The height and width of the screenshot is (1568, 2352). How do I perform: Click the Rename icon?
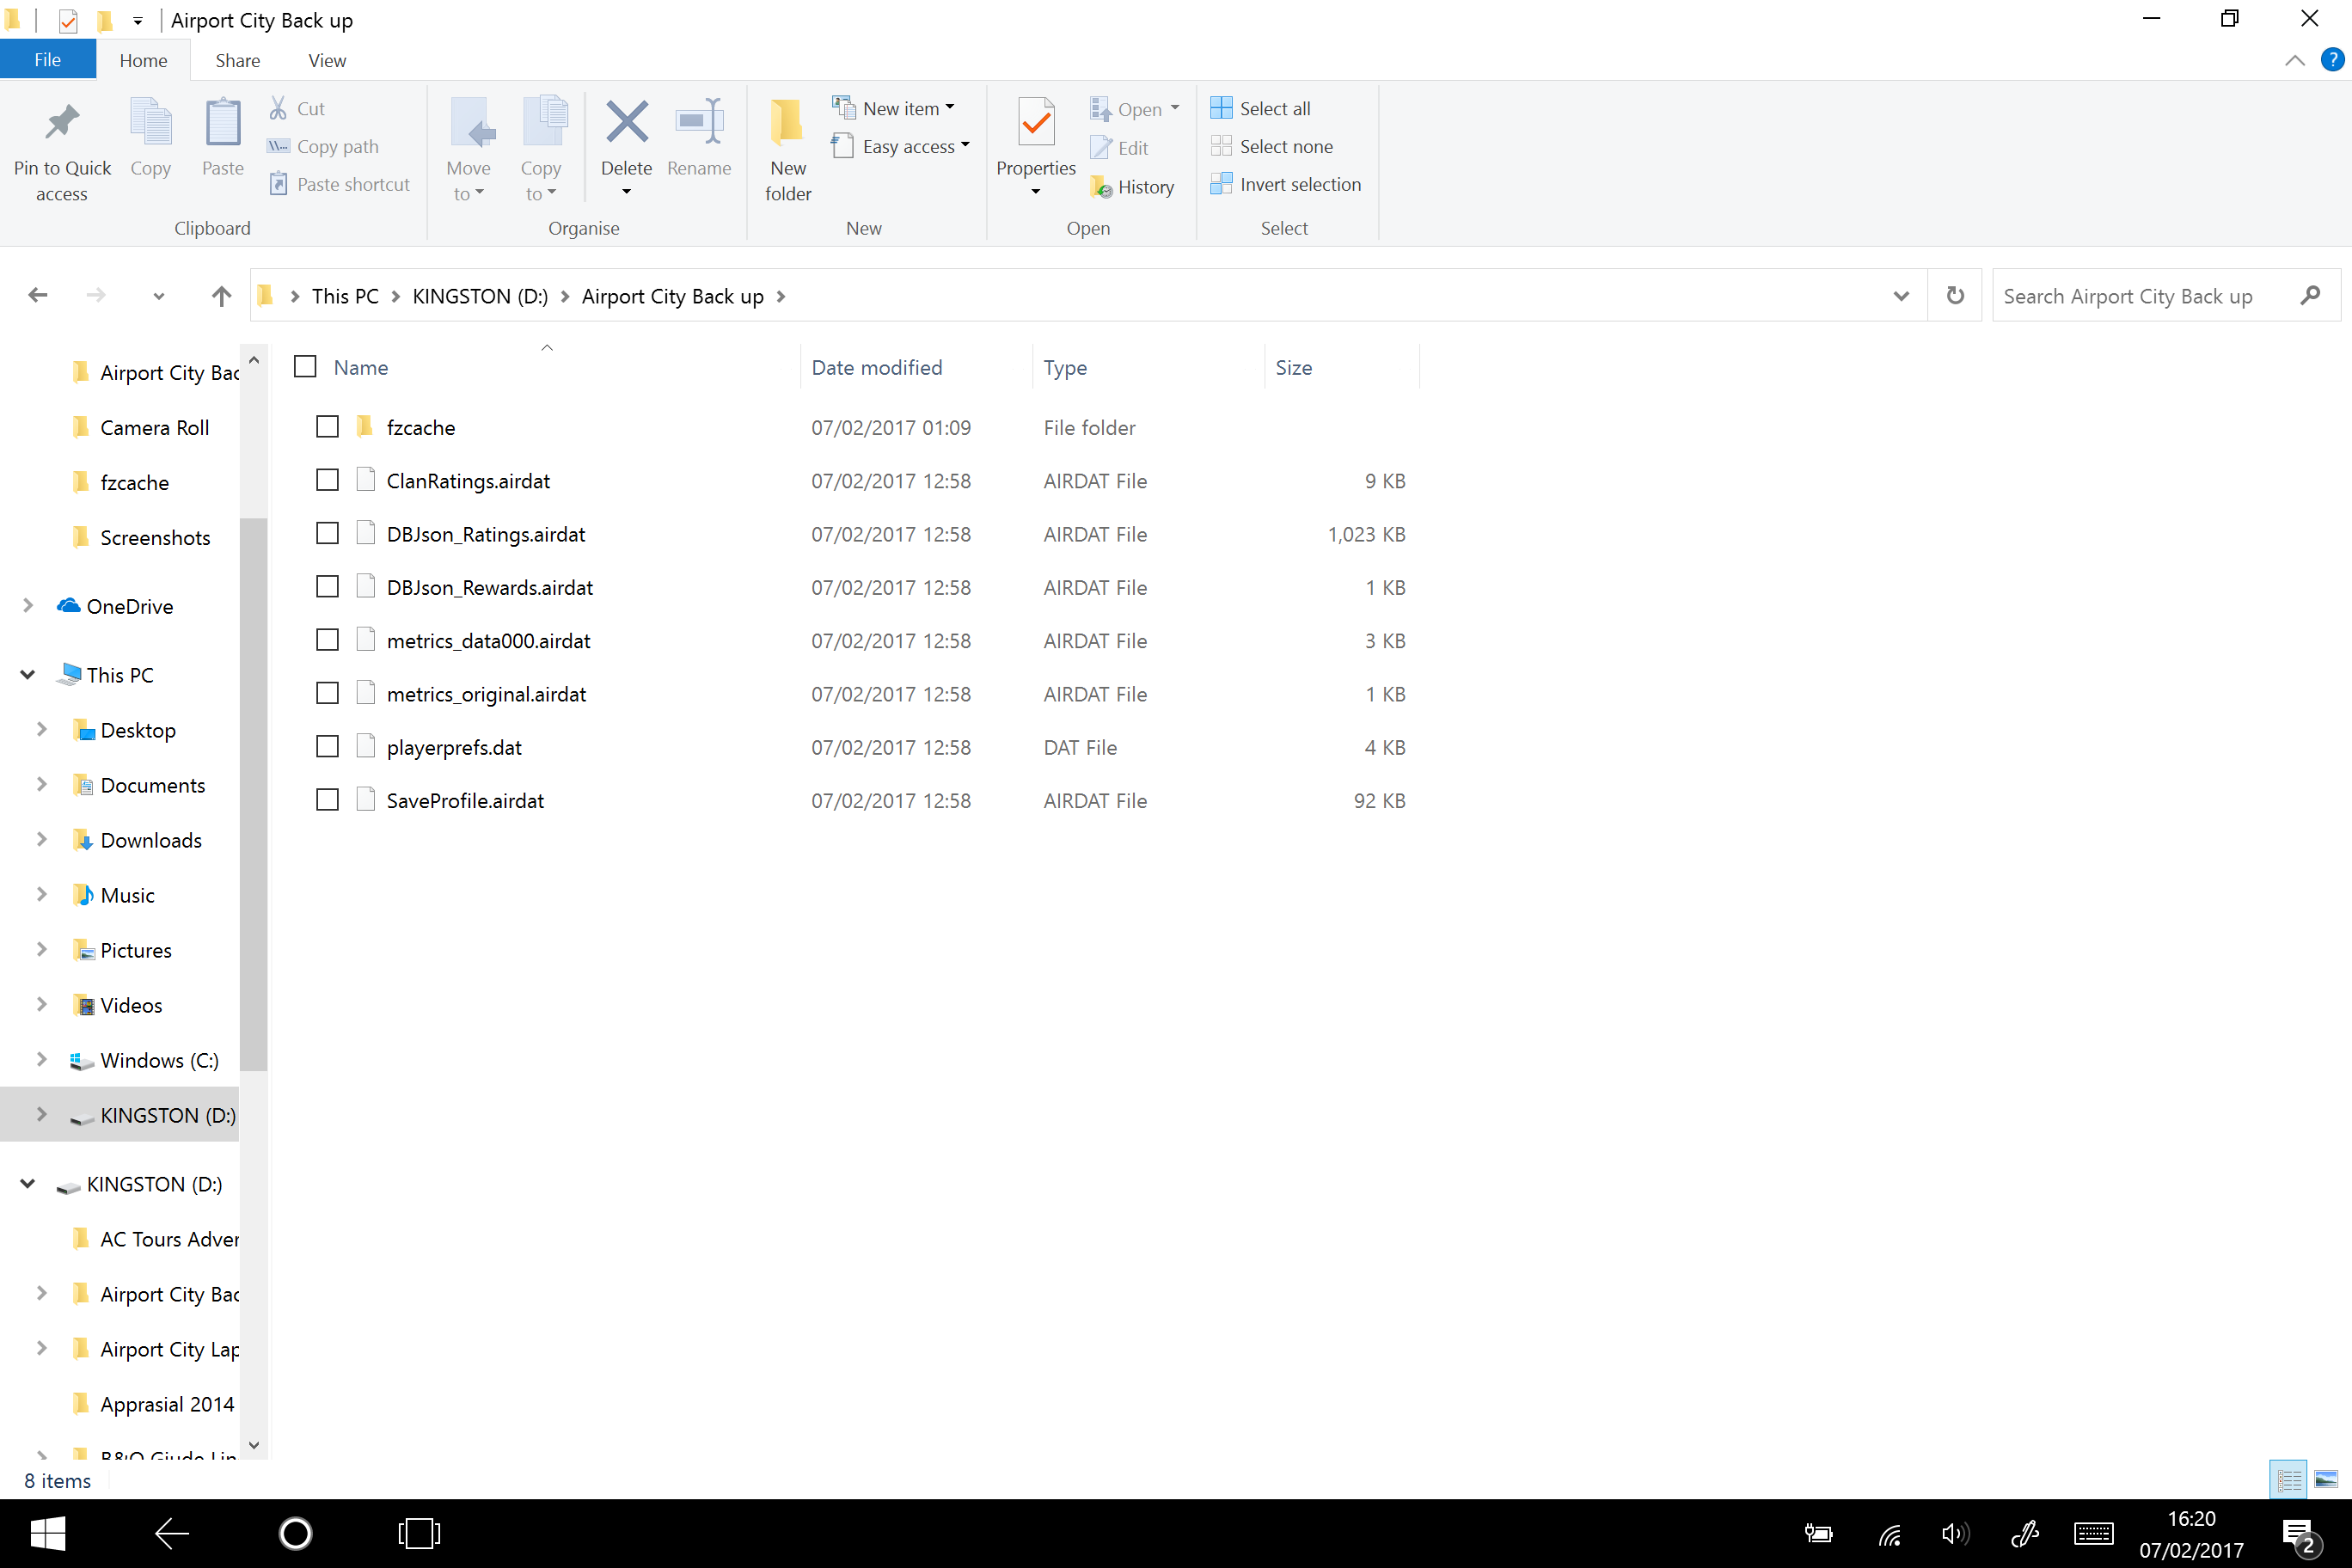pos(699,122)
